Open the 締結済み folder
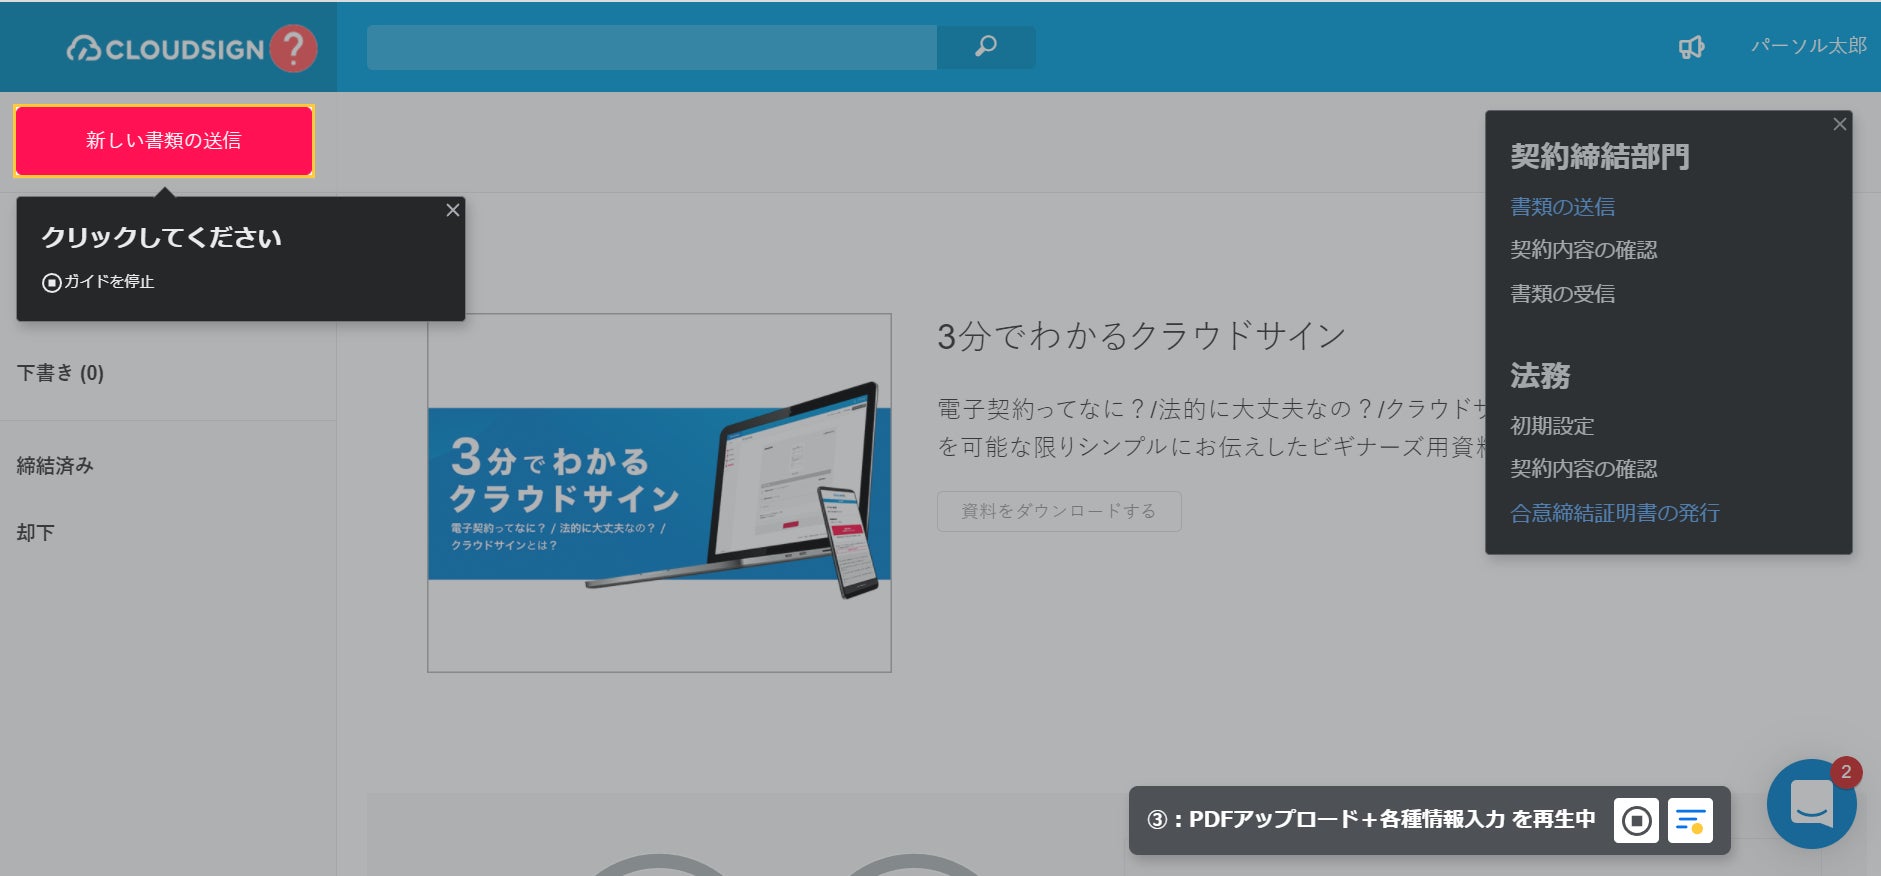Image resolution: width=1881 pixels, height=876 pixels. click(x=55, y=465)
